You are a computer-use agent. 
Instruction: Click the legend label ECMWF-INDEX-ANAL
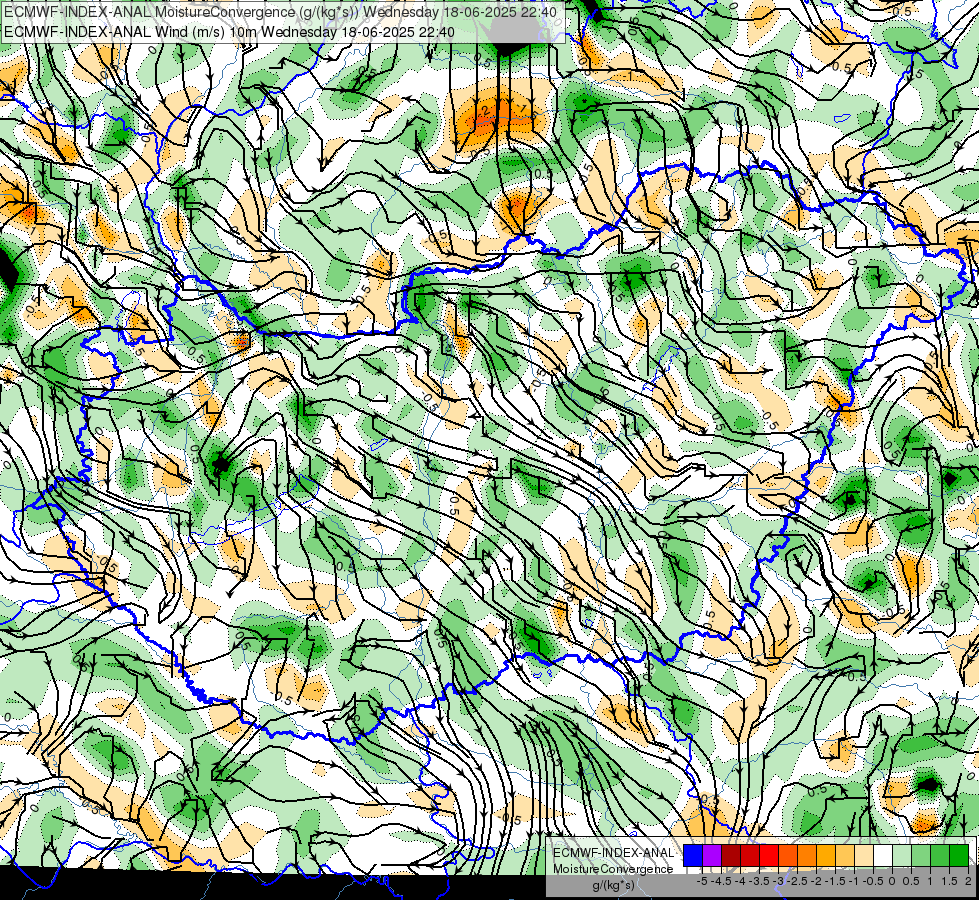pos(613,853)
